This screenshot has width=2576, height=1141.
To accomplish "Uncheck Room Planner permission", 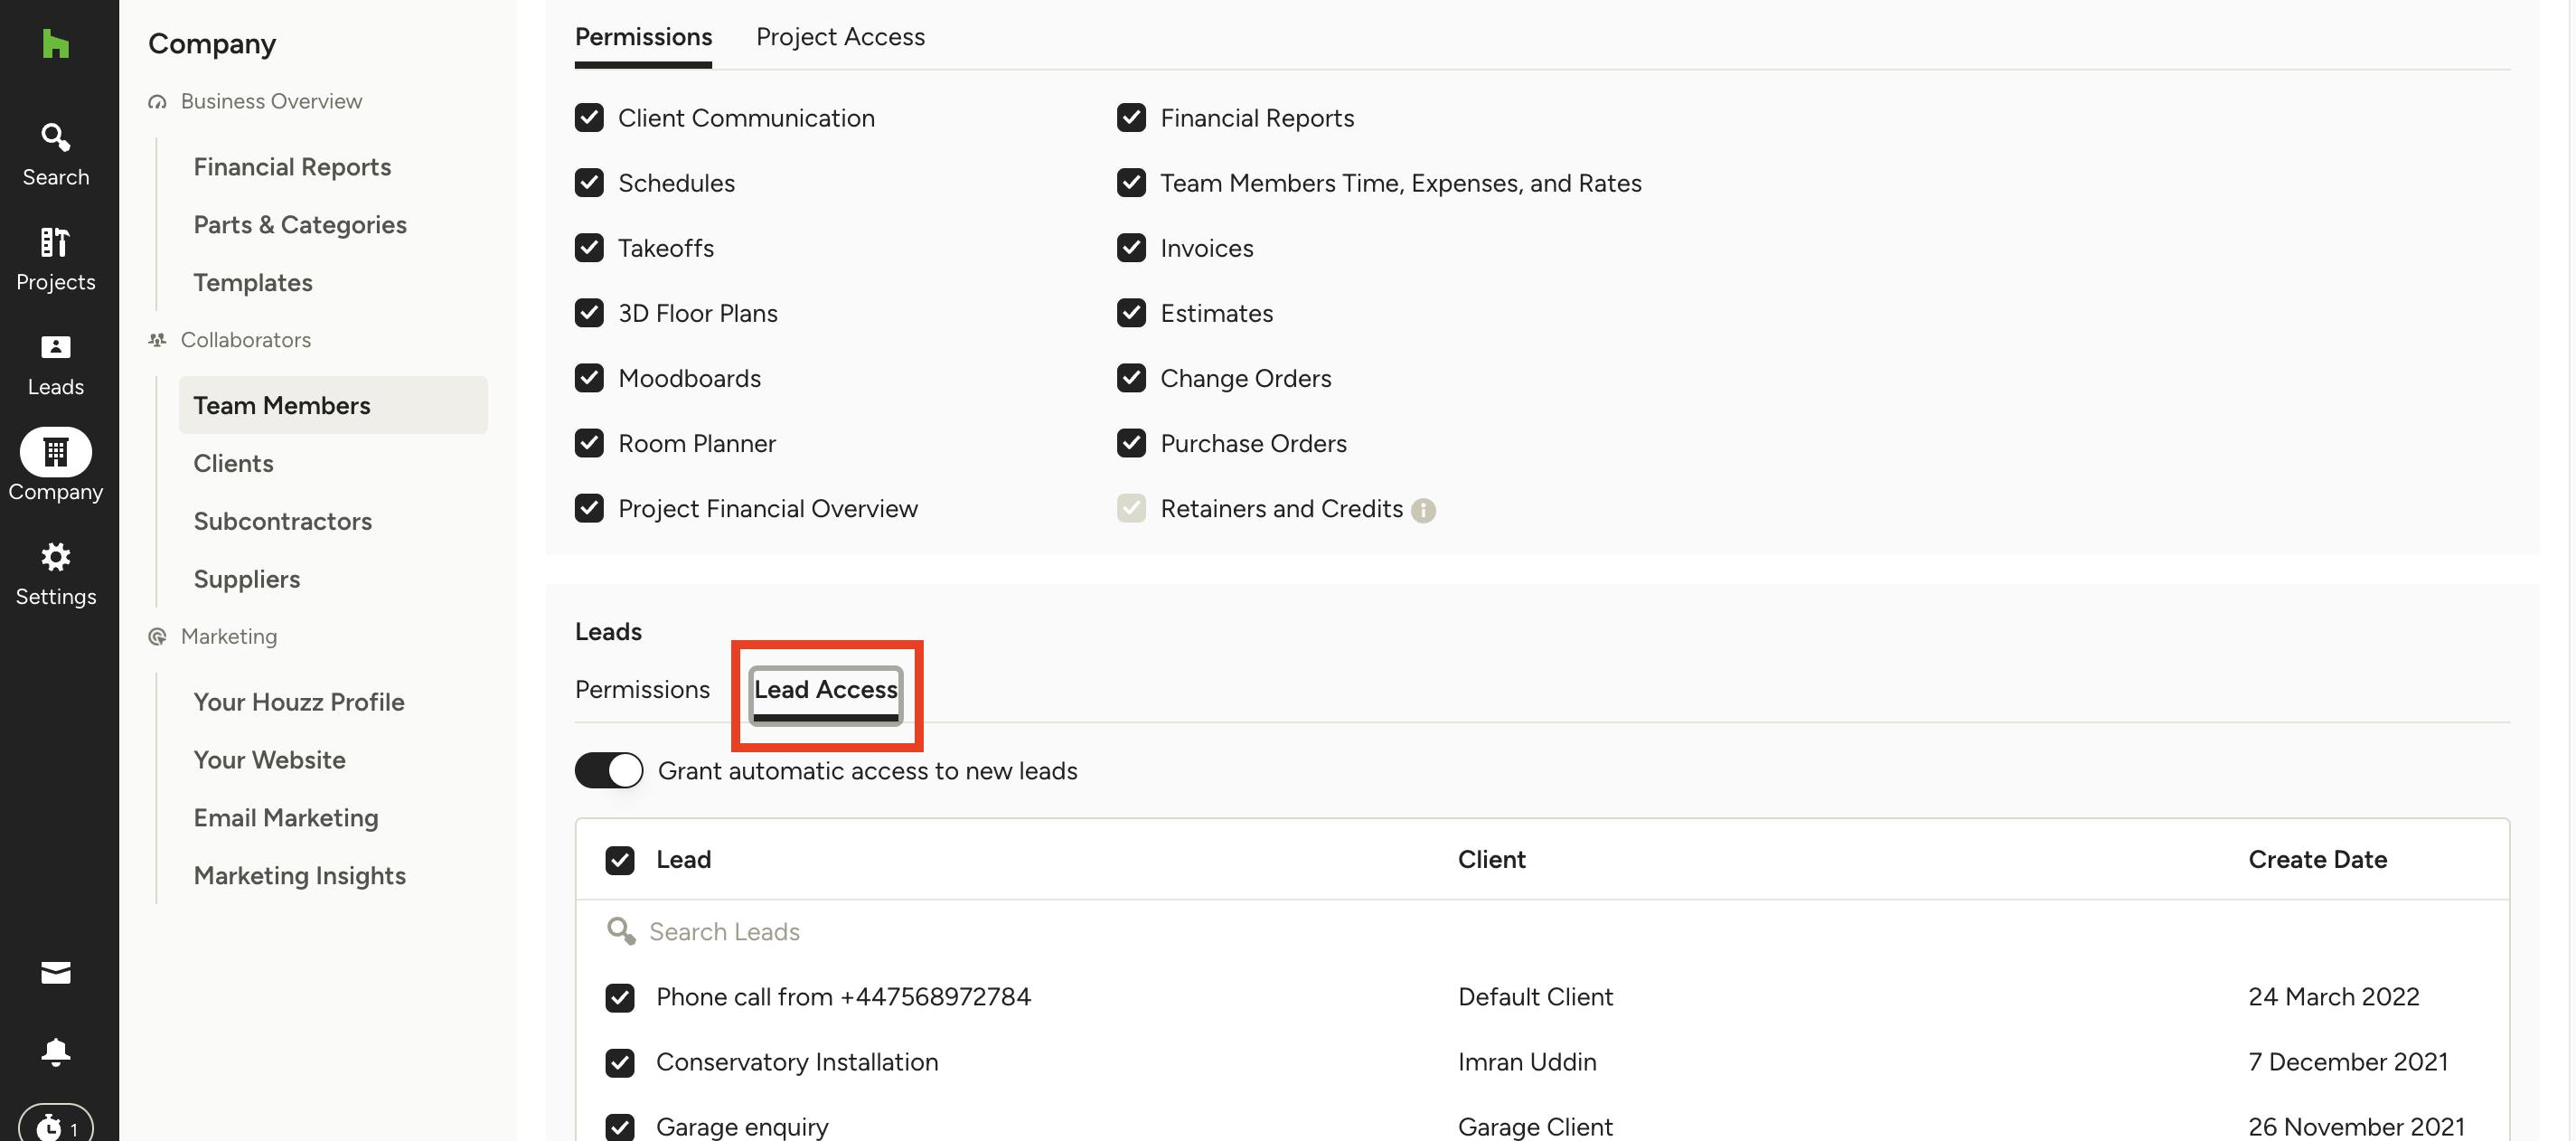I will click(x=589, y=443).
